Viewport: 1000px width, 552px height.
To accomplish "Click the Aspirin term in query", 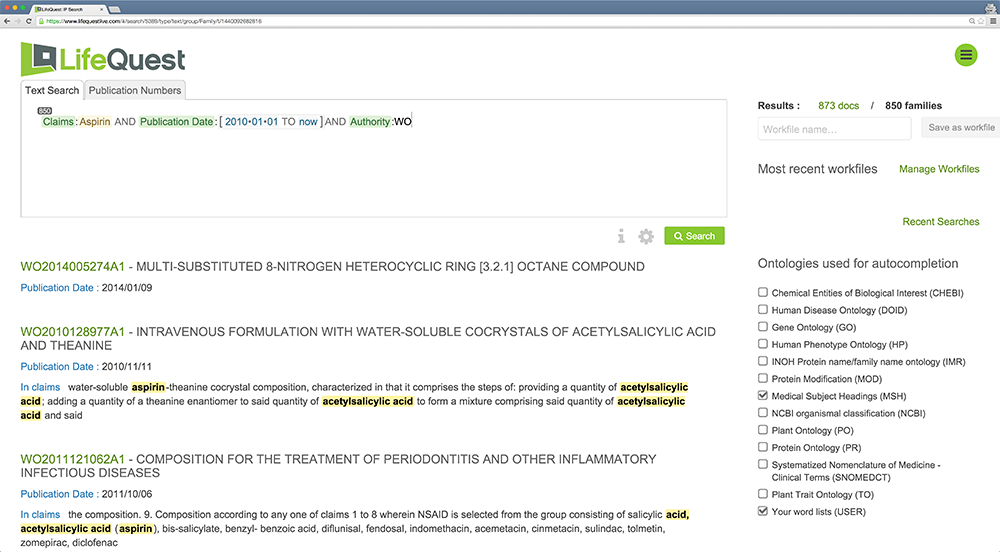I will point(95,122).
